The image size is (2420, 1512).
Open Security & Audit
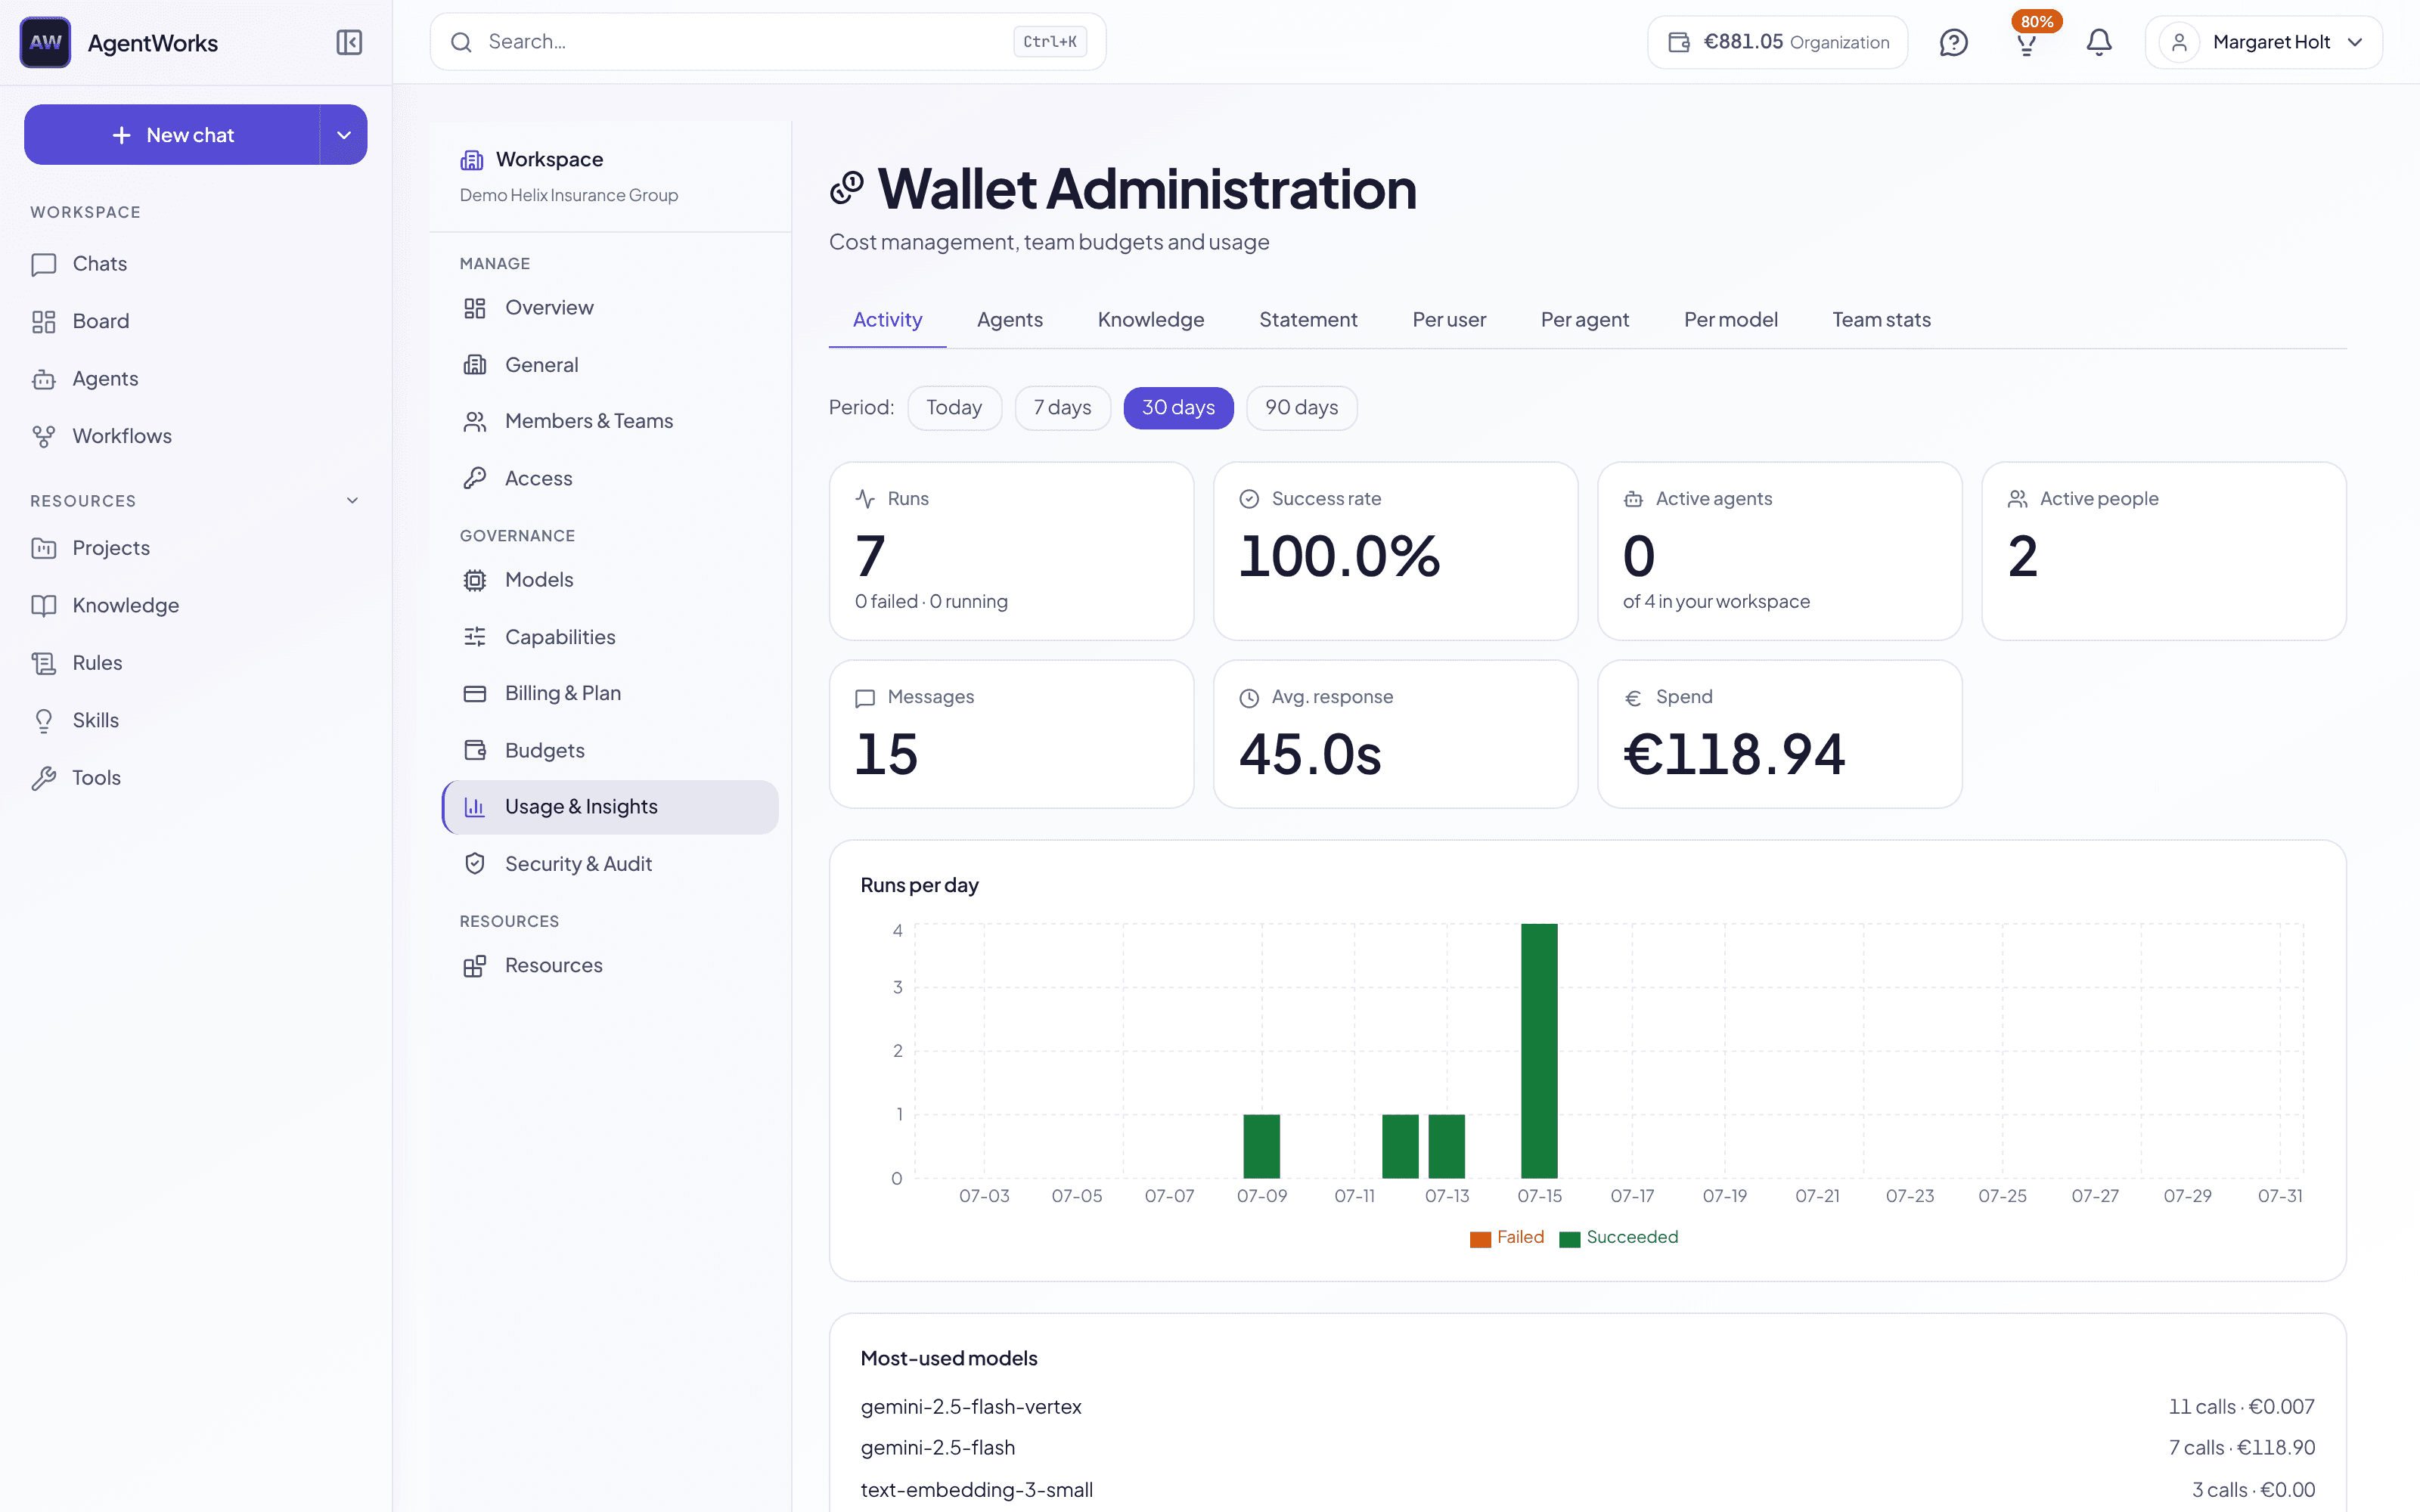tap(610, 864)
